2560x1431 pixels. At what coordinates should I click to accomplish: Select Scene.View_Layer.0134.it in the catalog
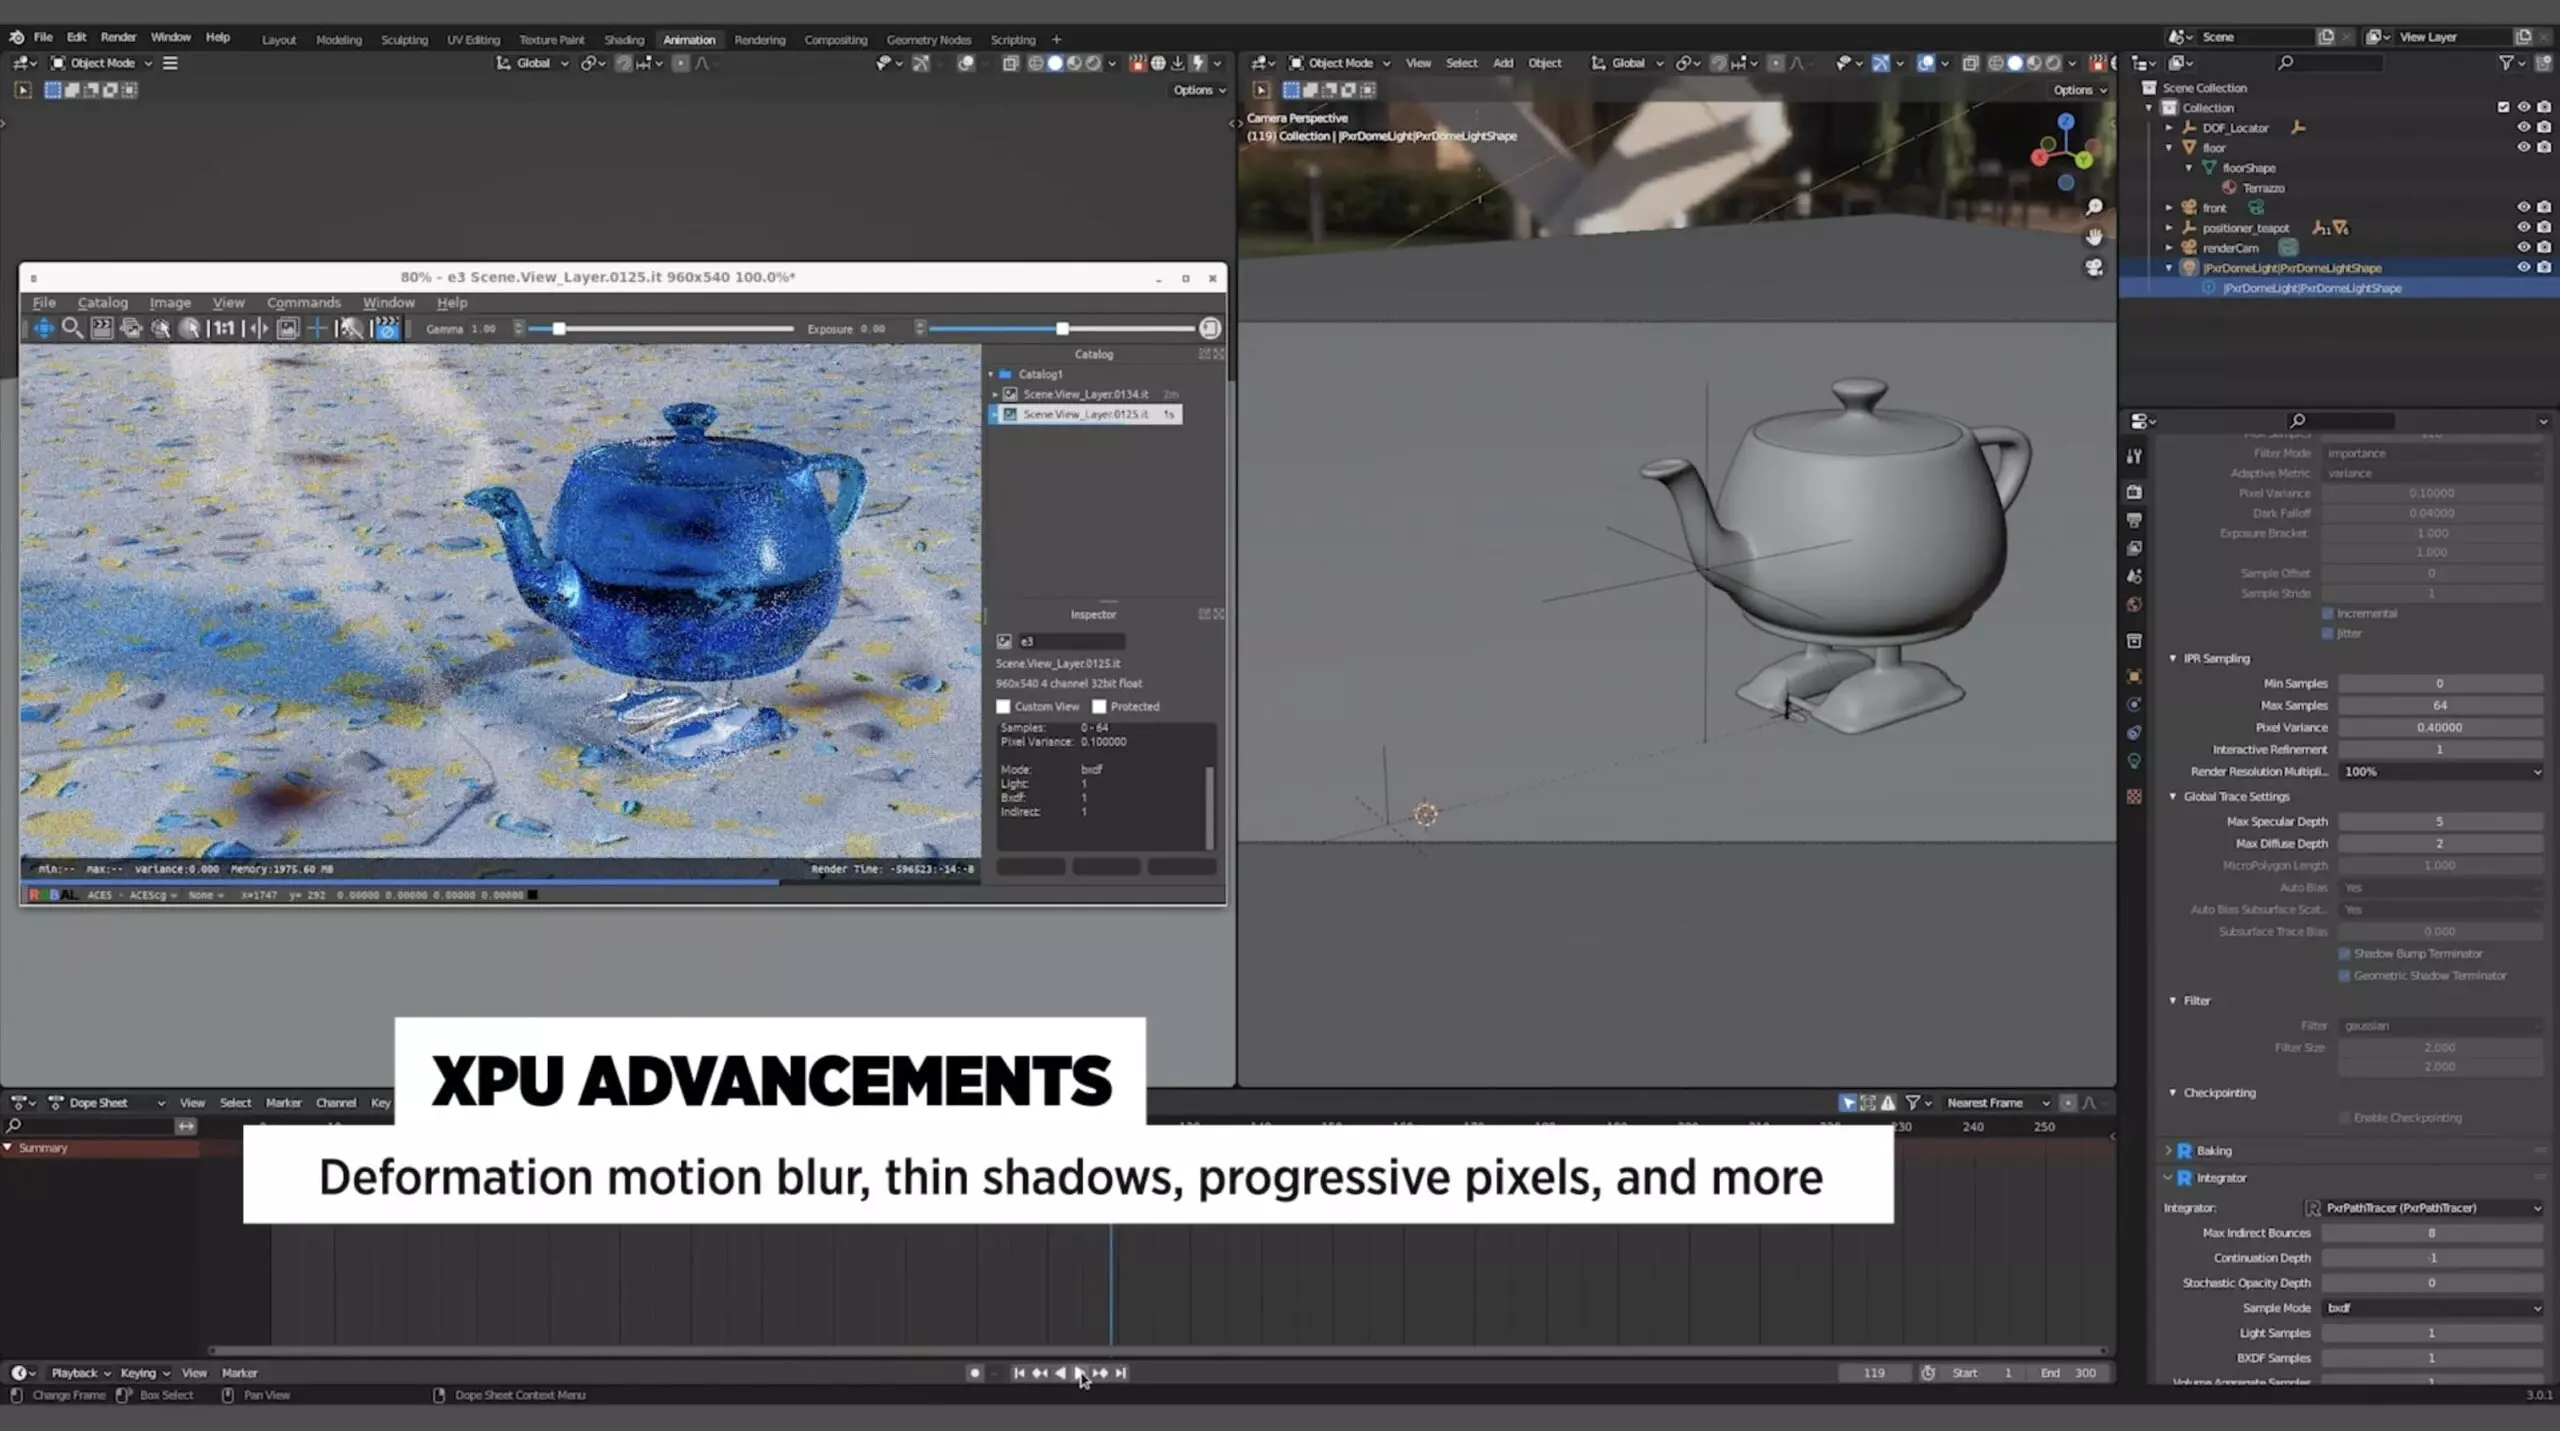coord(1085,394)
